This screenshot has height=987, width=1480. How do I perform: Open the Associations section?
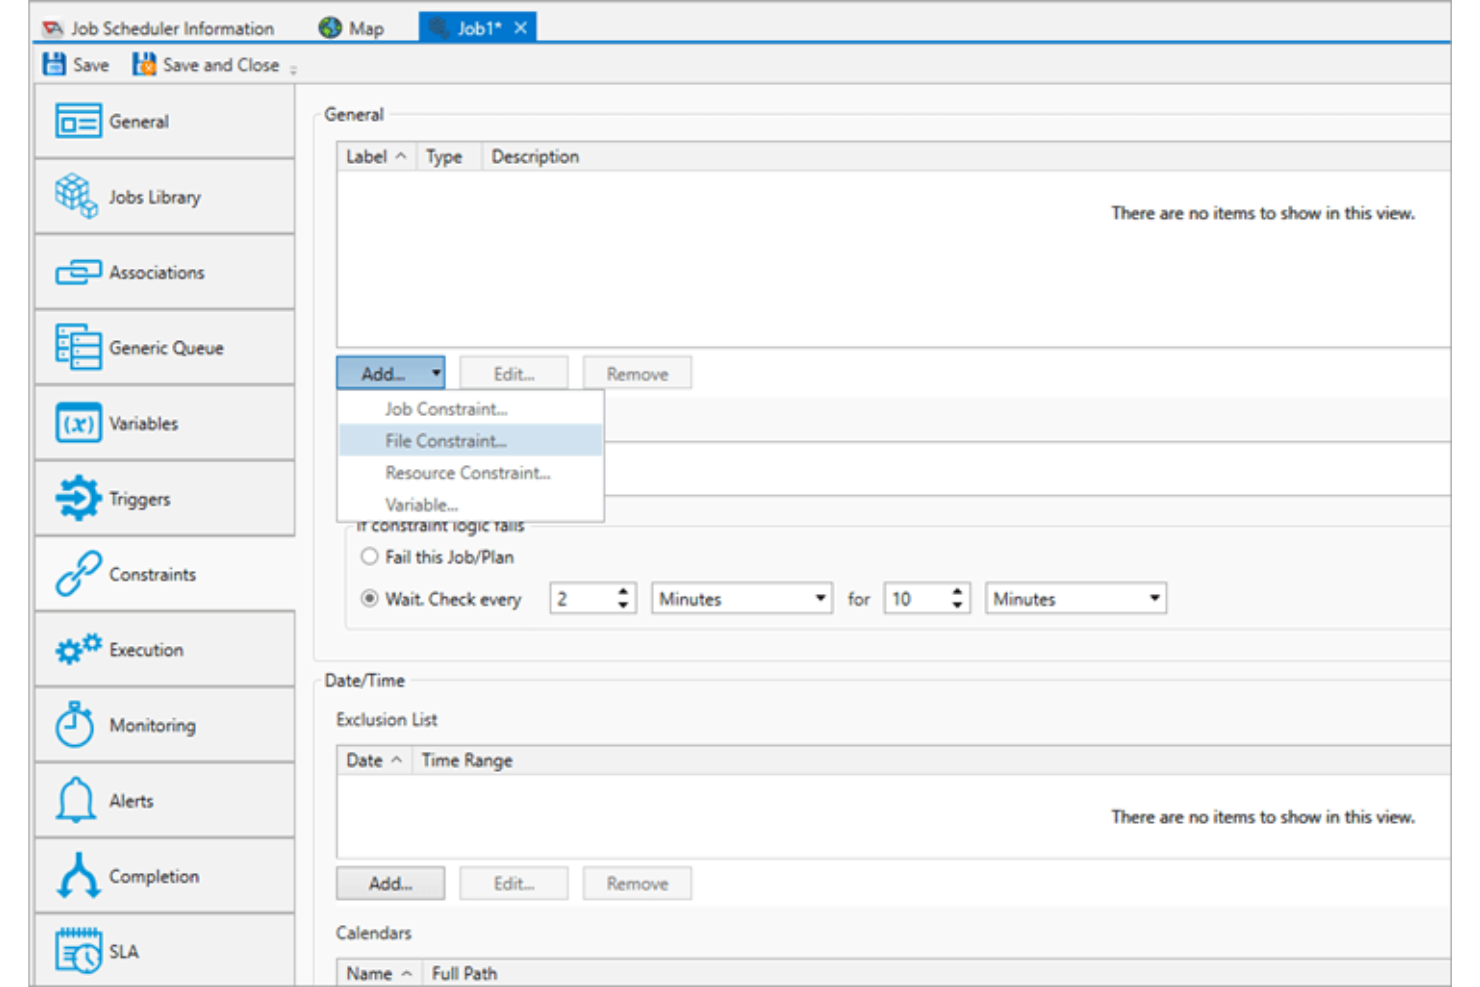(76, 271)
